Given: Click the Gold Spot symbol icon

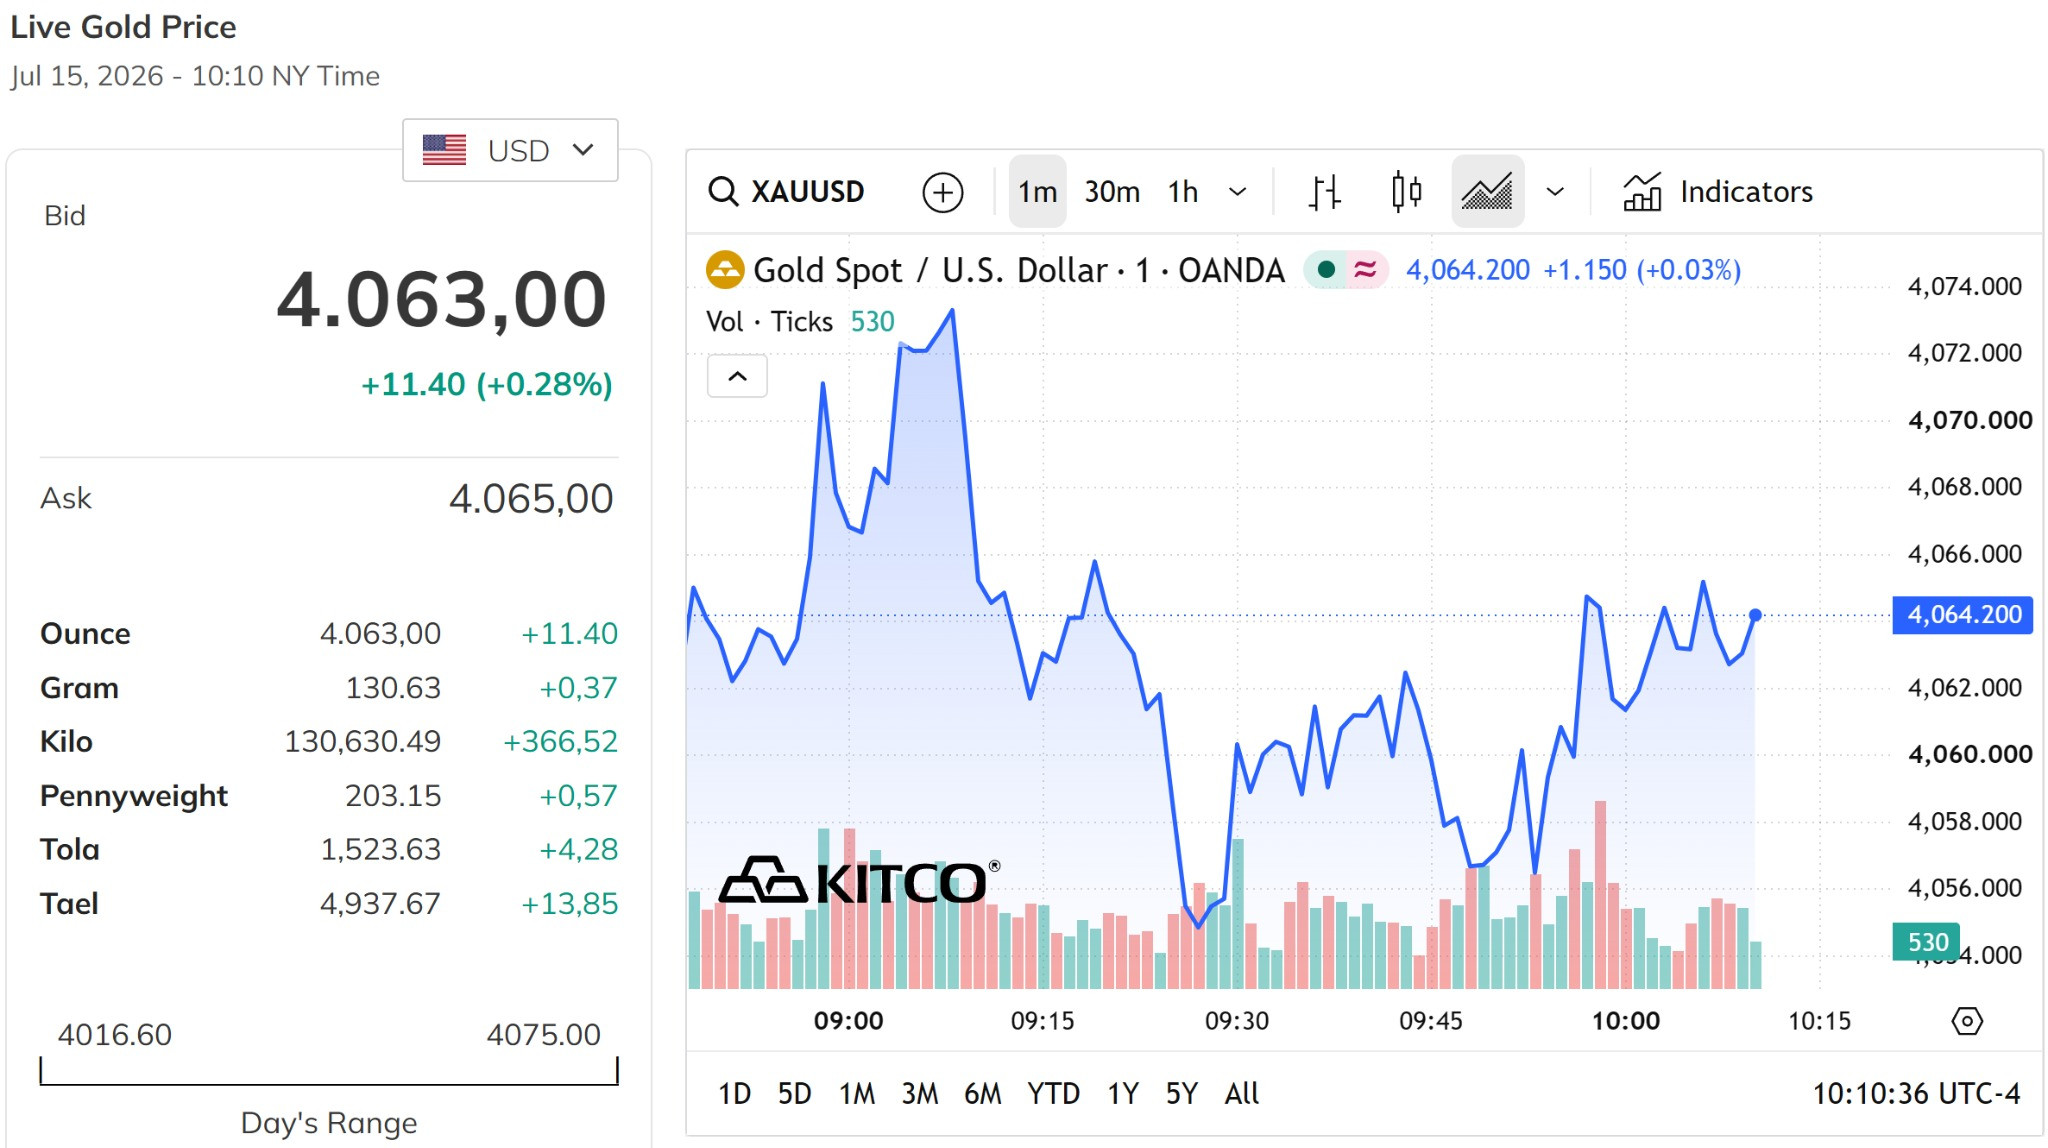Looking at the screenshot, I should tap(724, 270).
